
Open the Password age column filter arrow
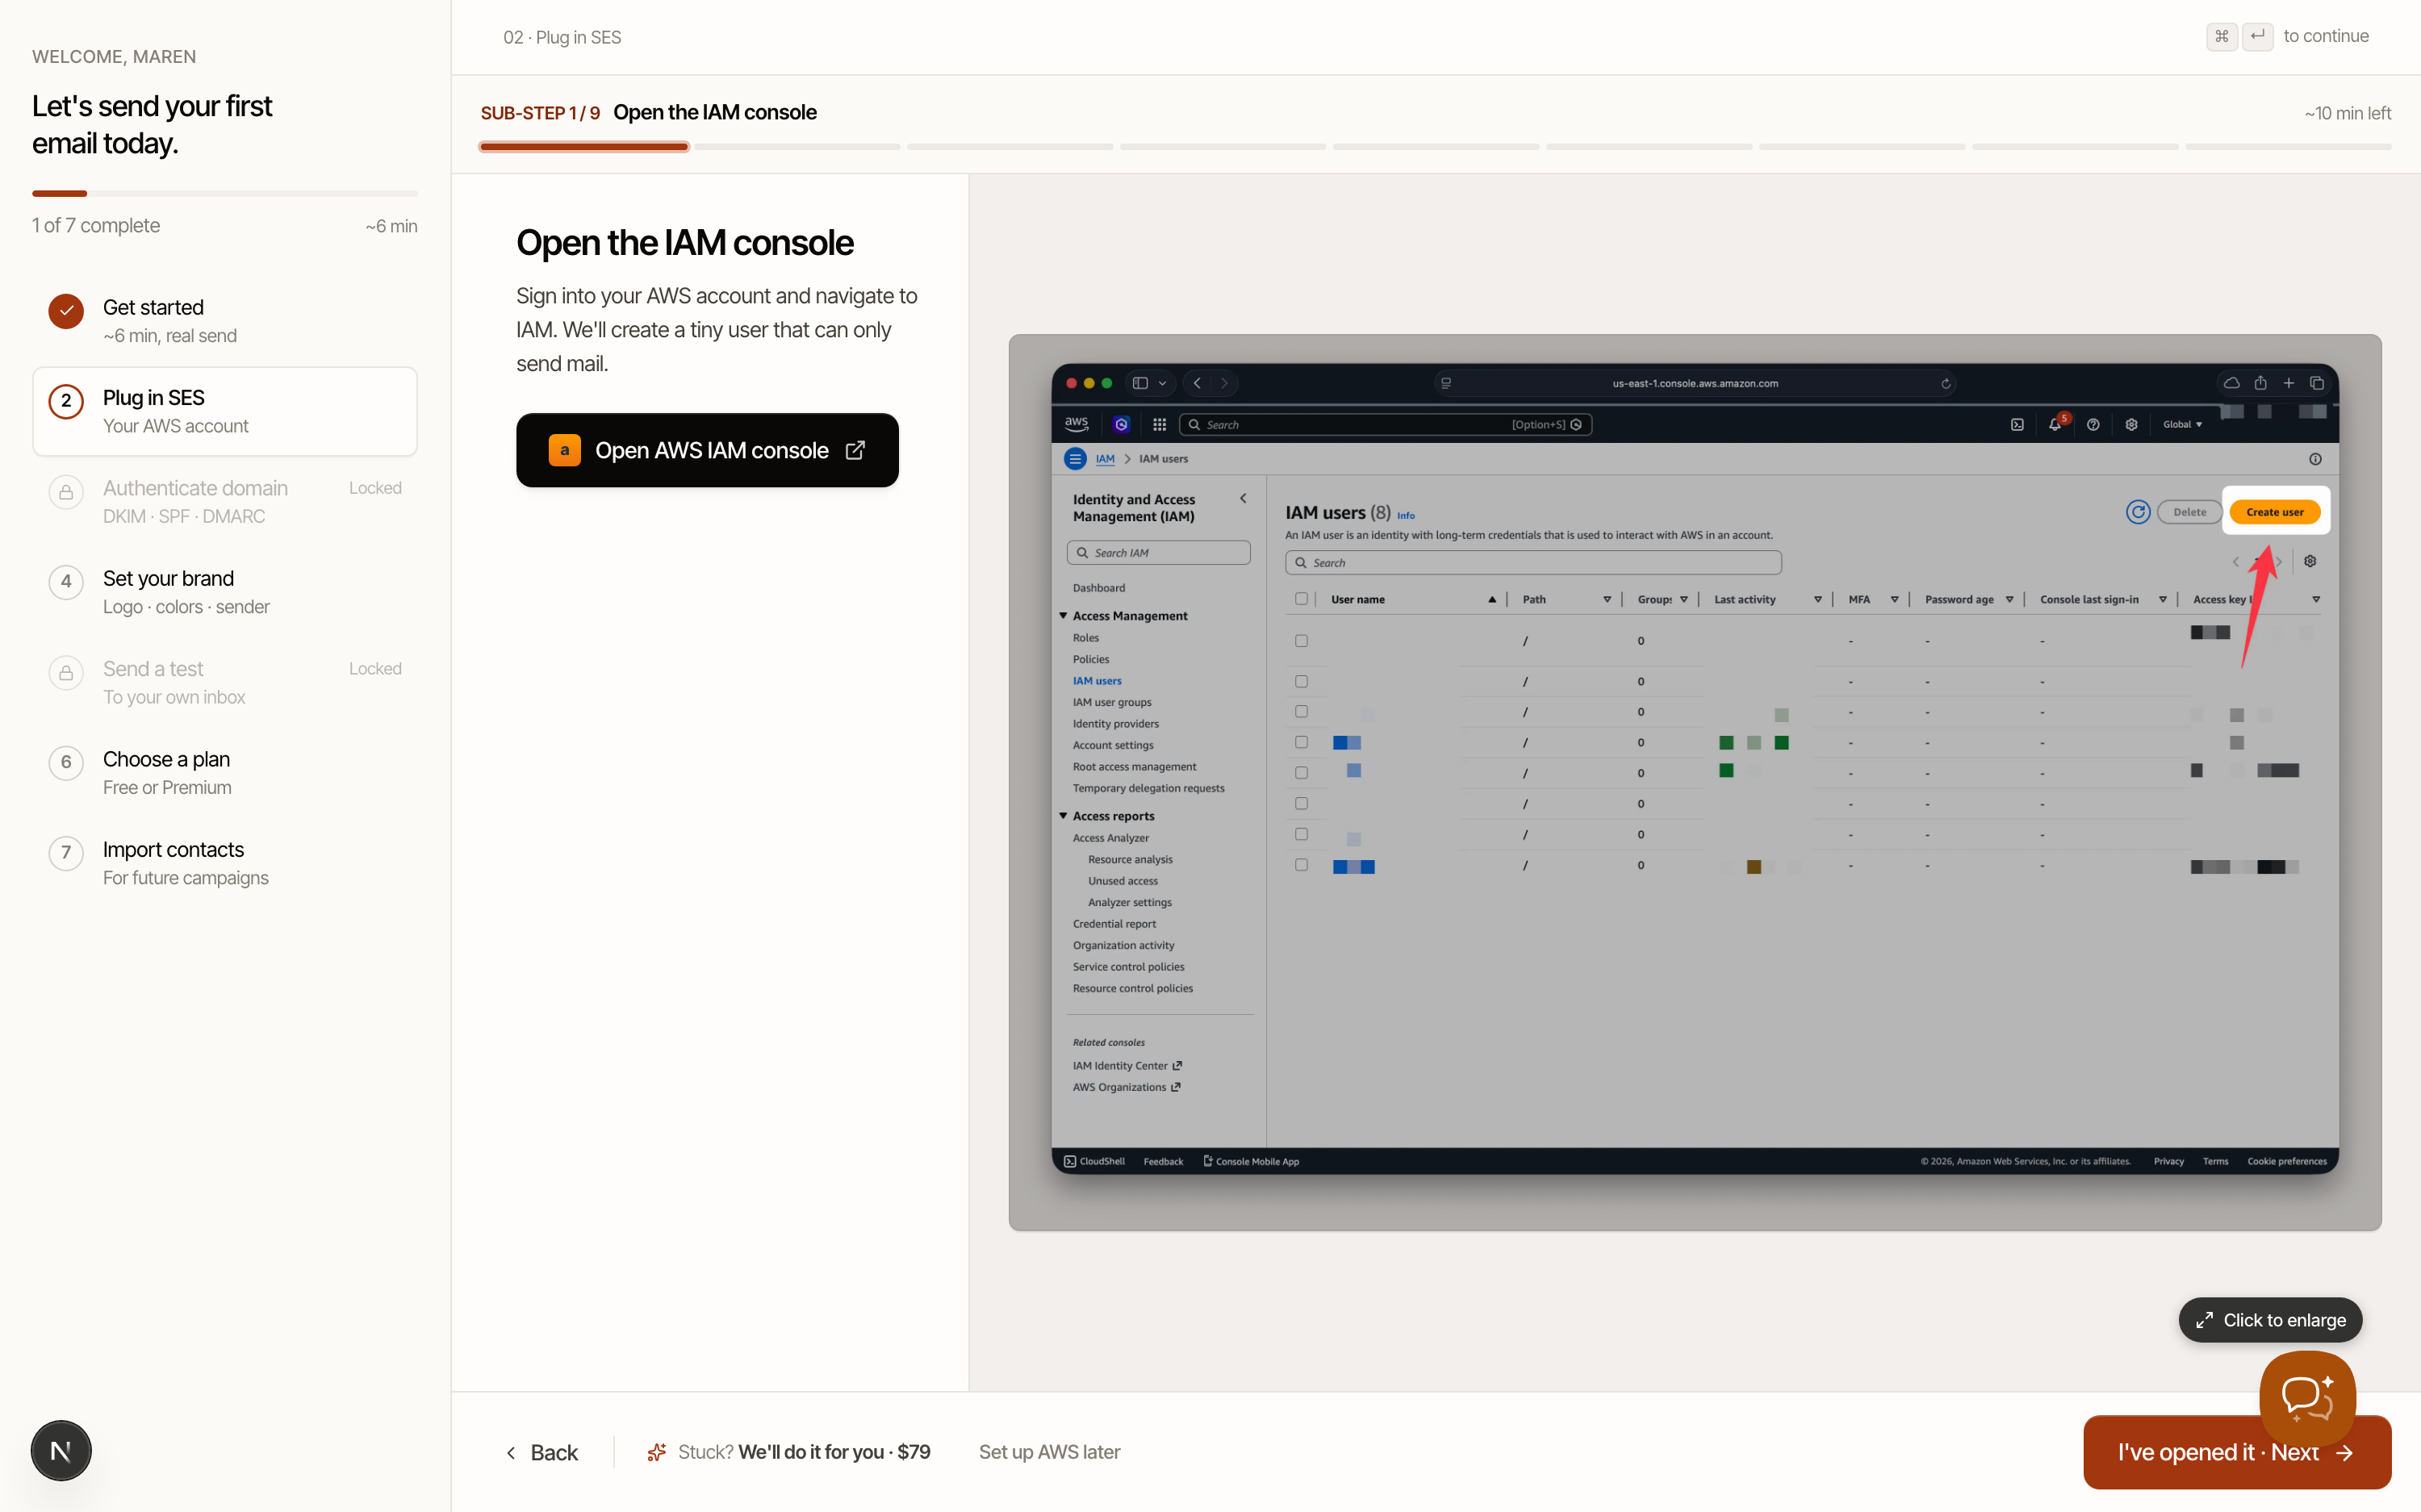2008,599
